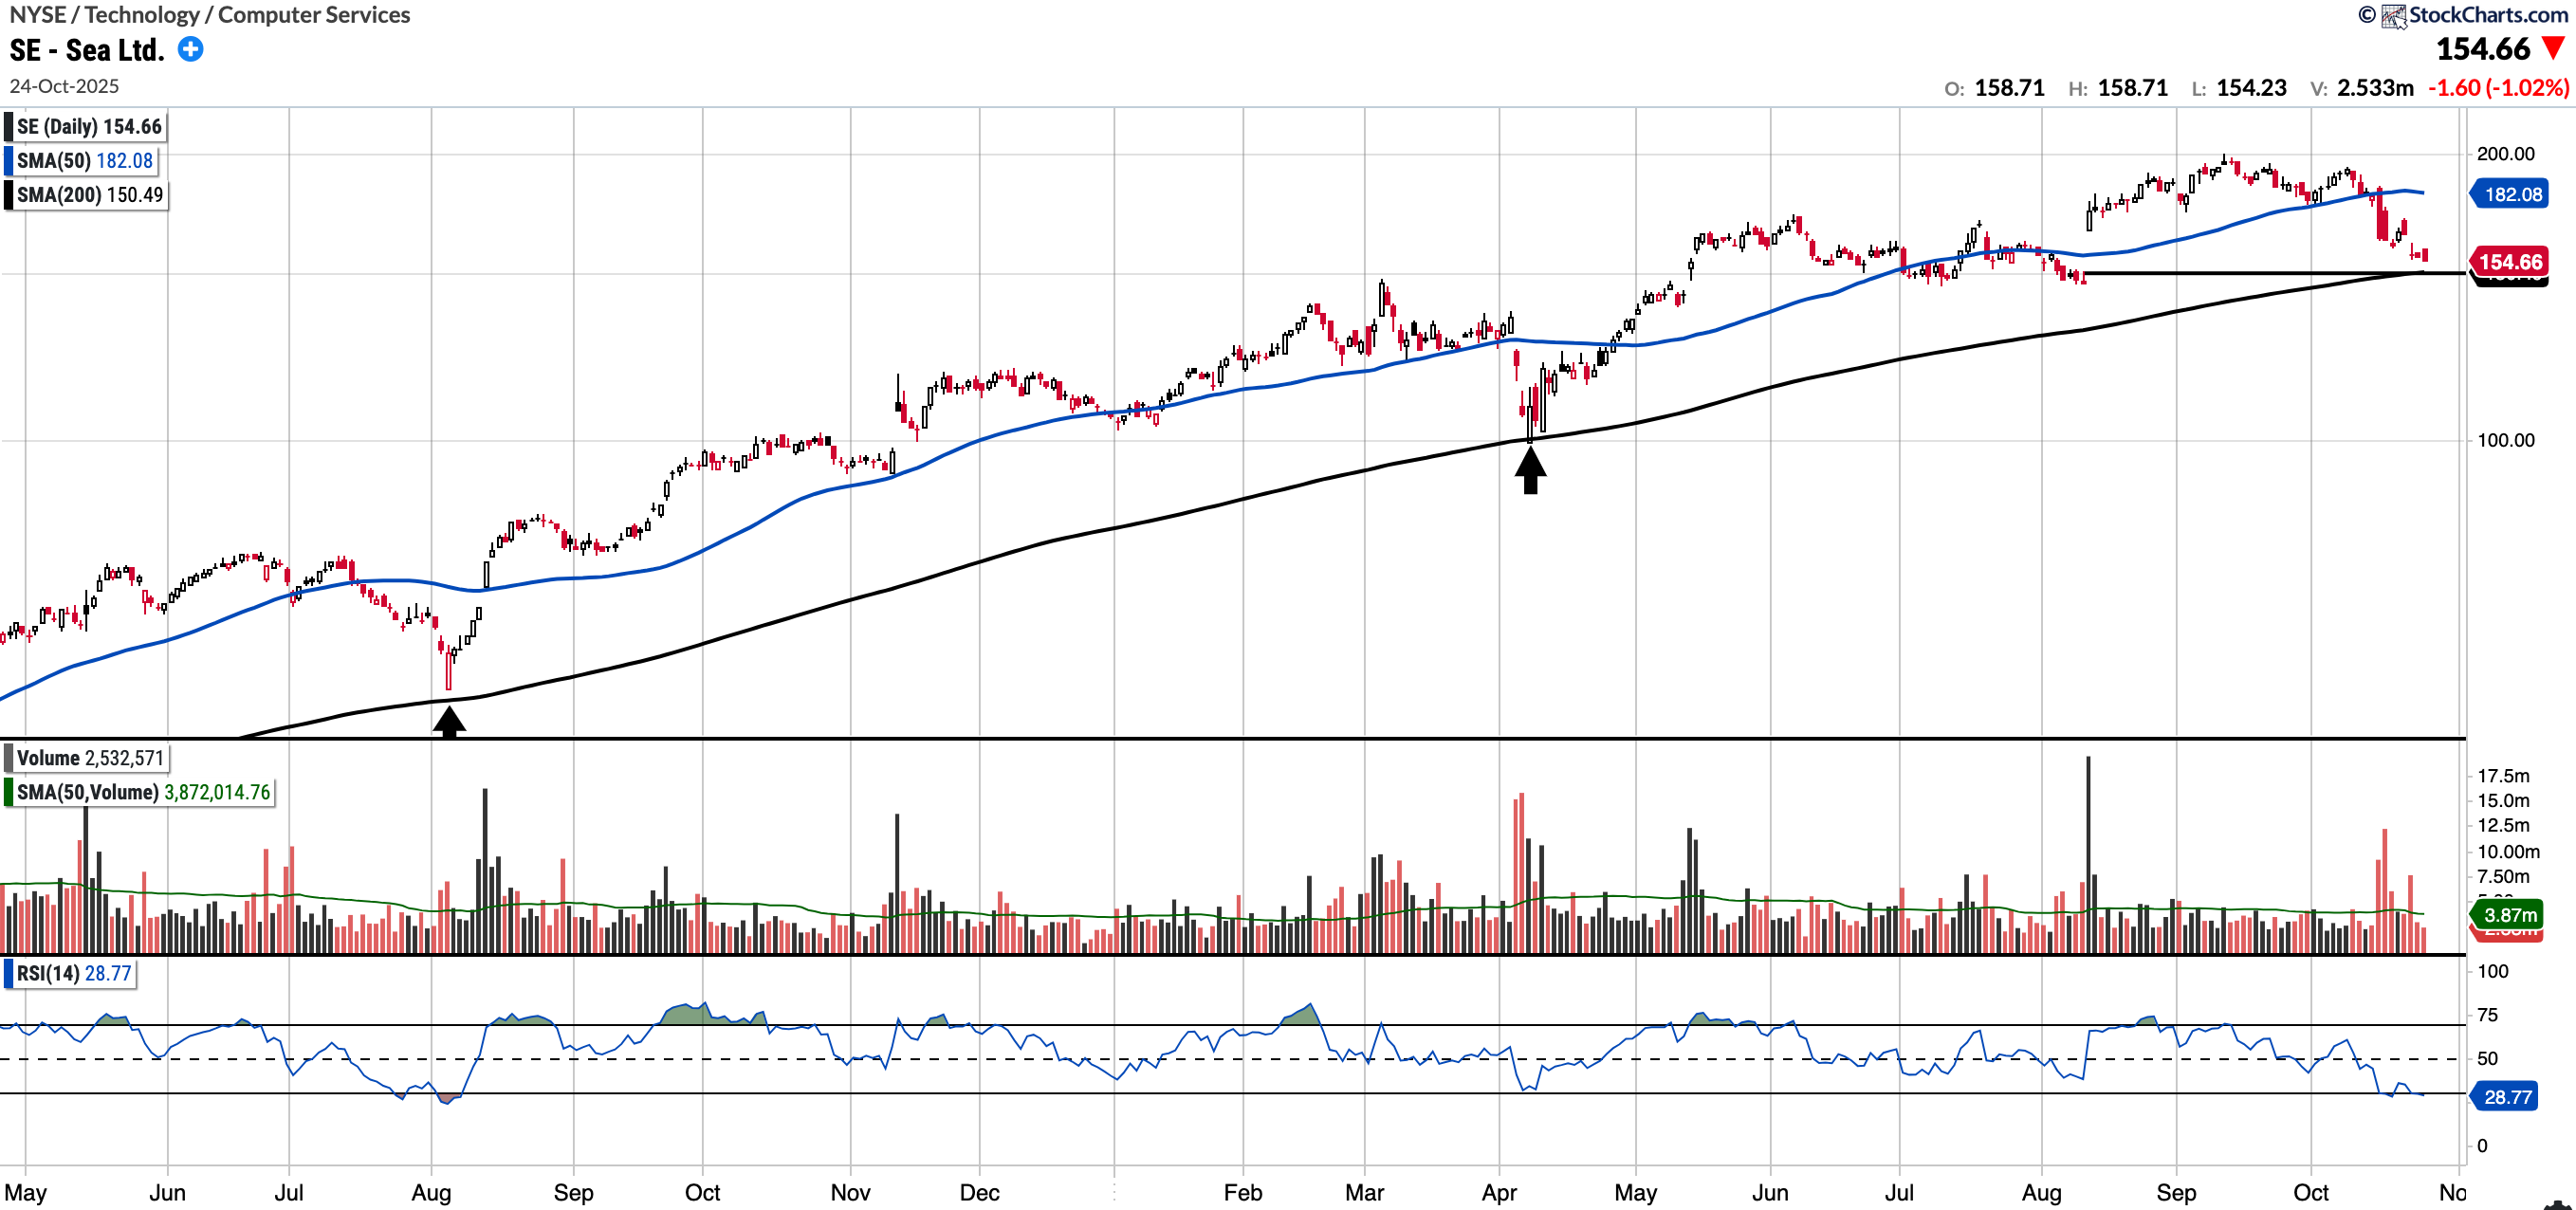Click the StockCharts.com logo icon

coord(2394,15)
